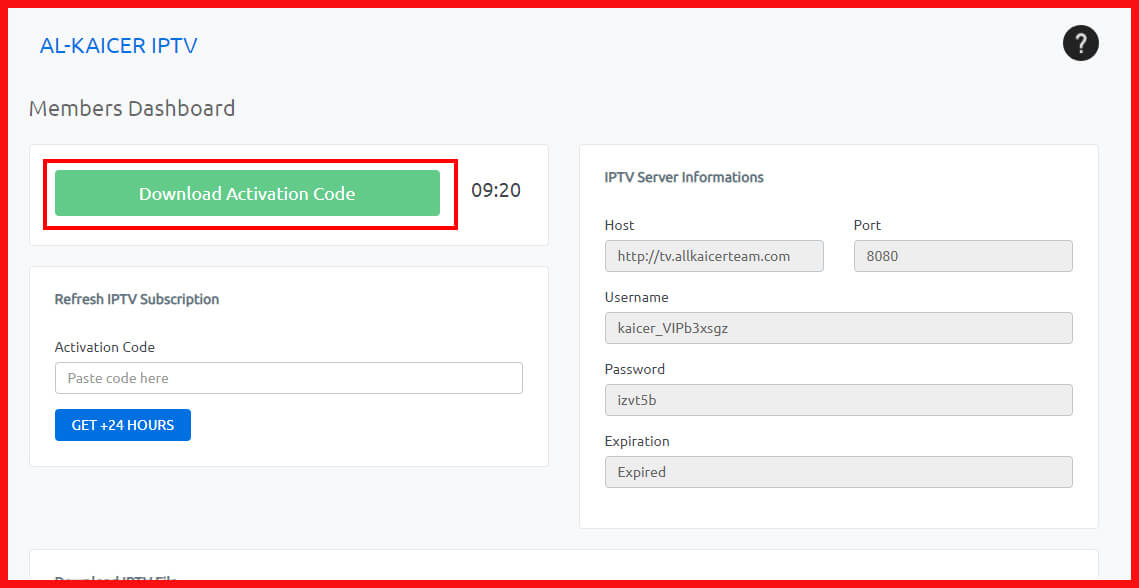
Task: Click the AL-KAICER IPTV brand link
Action: (x=118, y=46)
